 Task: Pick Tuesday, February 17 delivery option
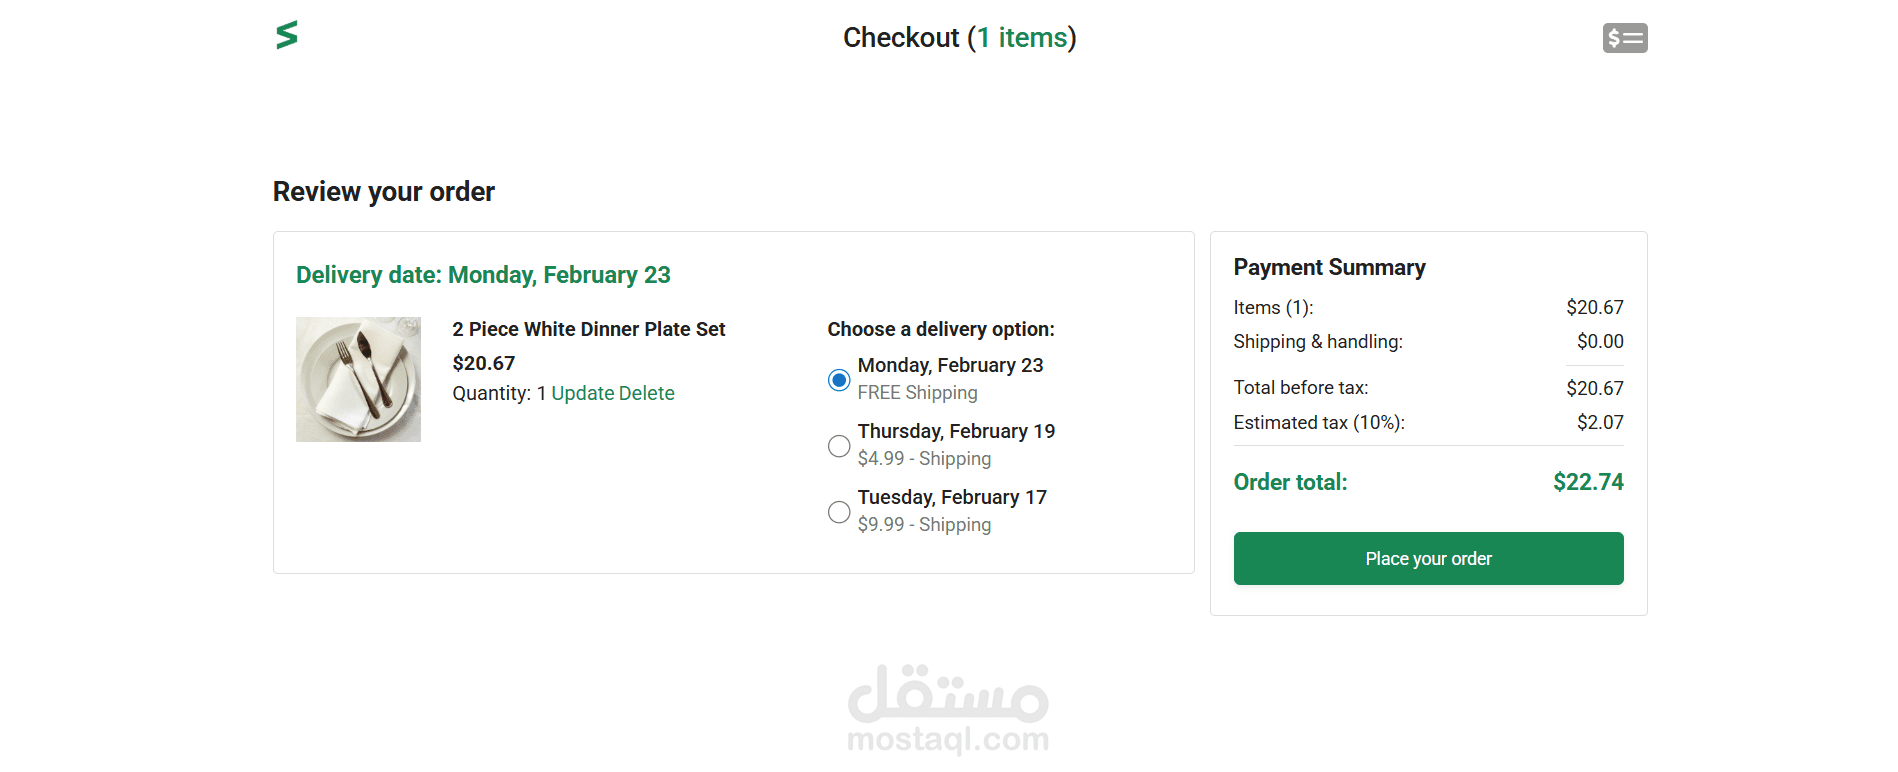tap(839, 512)
